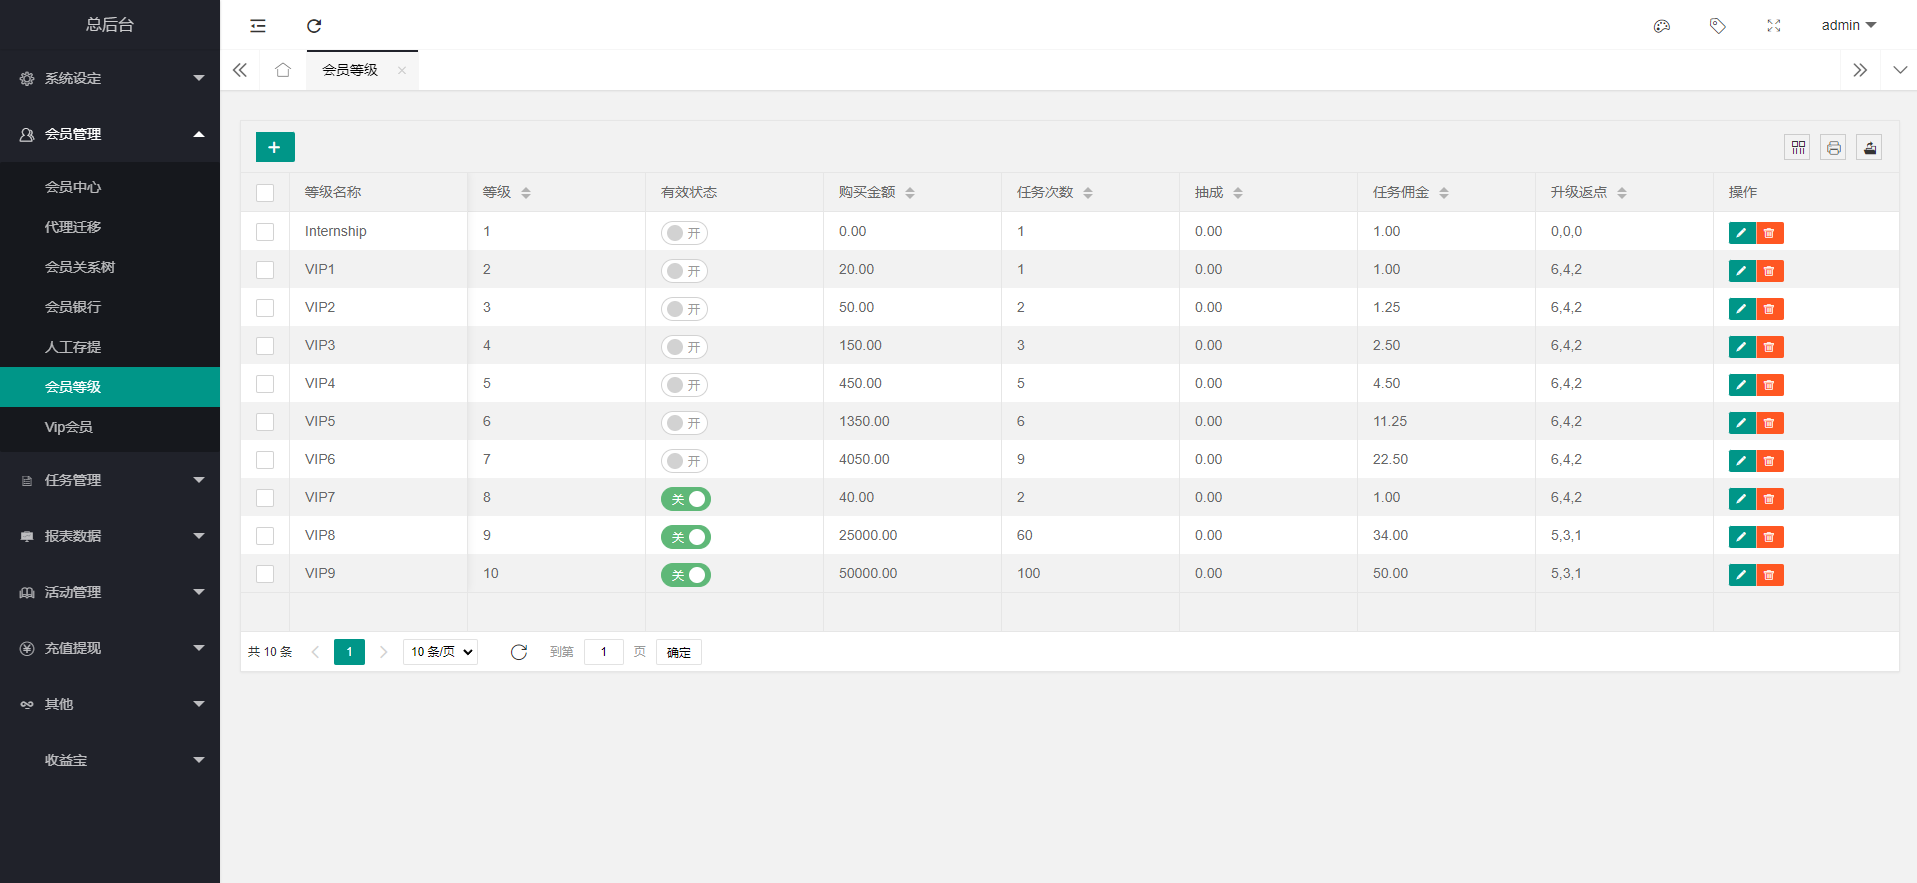Image resolution: width=1917 pixels, height=883 pixels.
Task: Open the admin user dropdown
Action: [x=1848, y=25]
